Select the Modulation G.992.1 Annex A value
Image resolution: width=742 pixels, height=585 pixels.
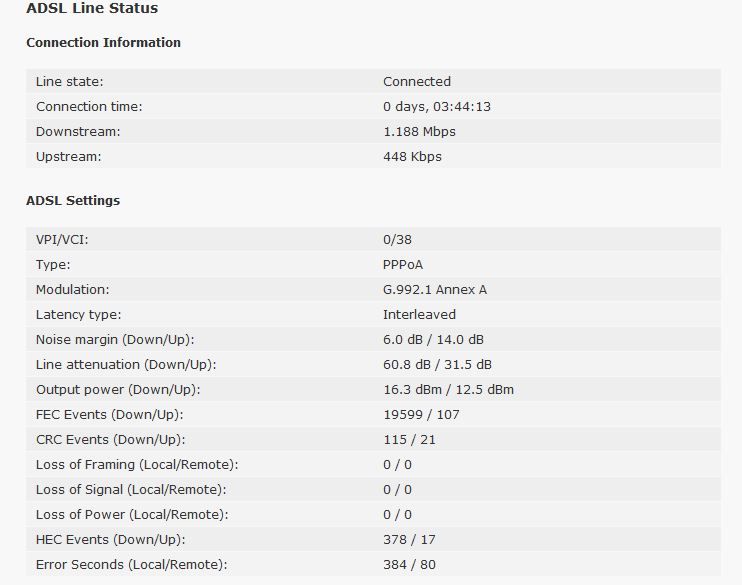pos(435,290)
